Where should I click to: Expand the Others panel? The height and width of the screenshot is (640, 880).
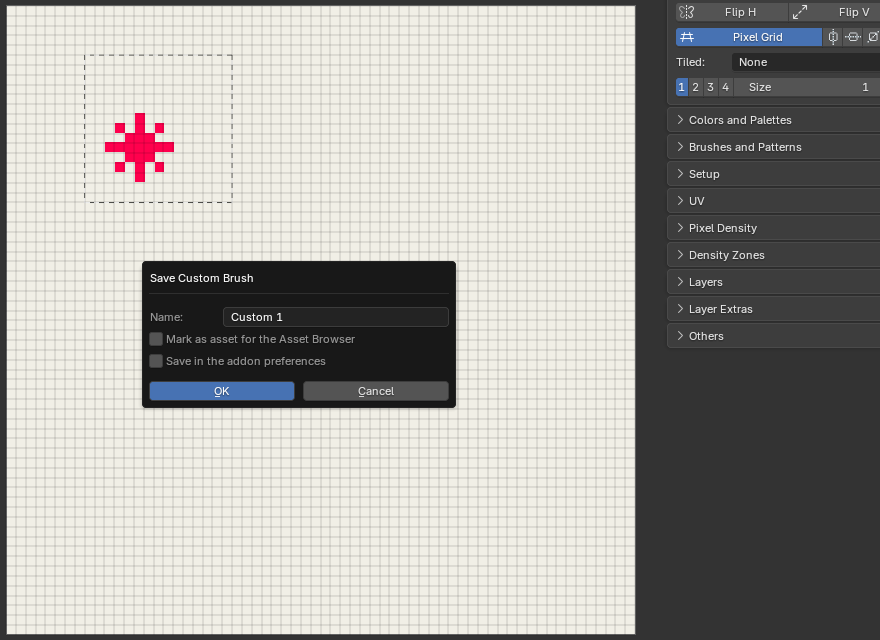pos(773,336)
